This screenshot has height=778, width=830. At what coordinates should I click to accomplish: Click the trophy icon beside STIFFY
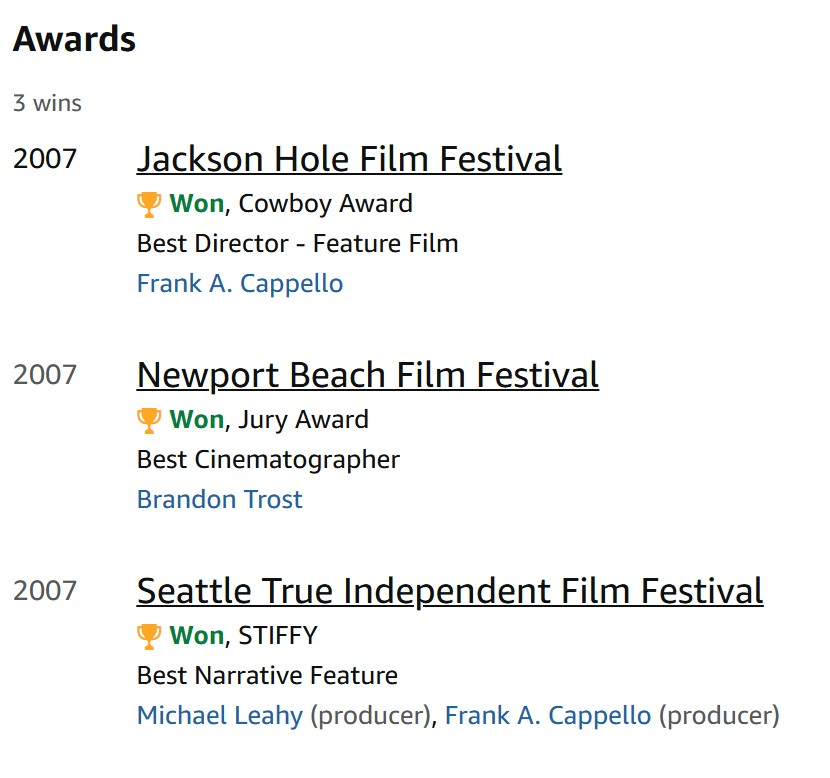click(148, 636)
